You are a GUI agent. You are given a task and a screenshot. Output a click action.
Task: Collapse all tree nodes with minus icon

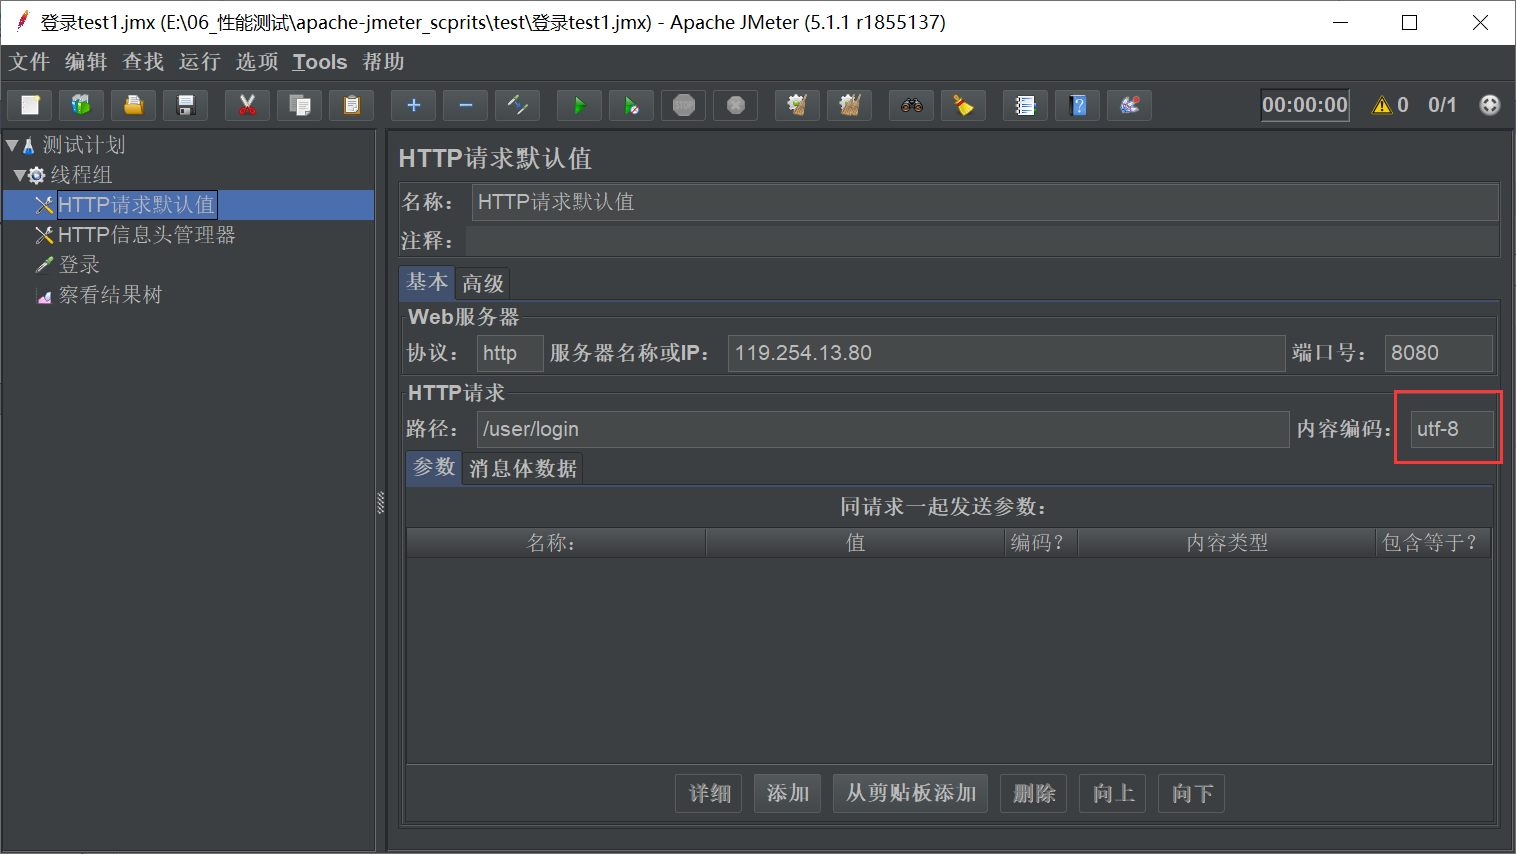coord(465,105)
